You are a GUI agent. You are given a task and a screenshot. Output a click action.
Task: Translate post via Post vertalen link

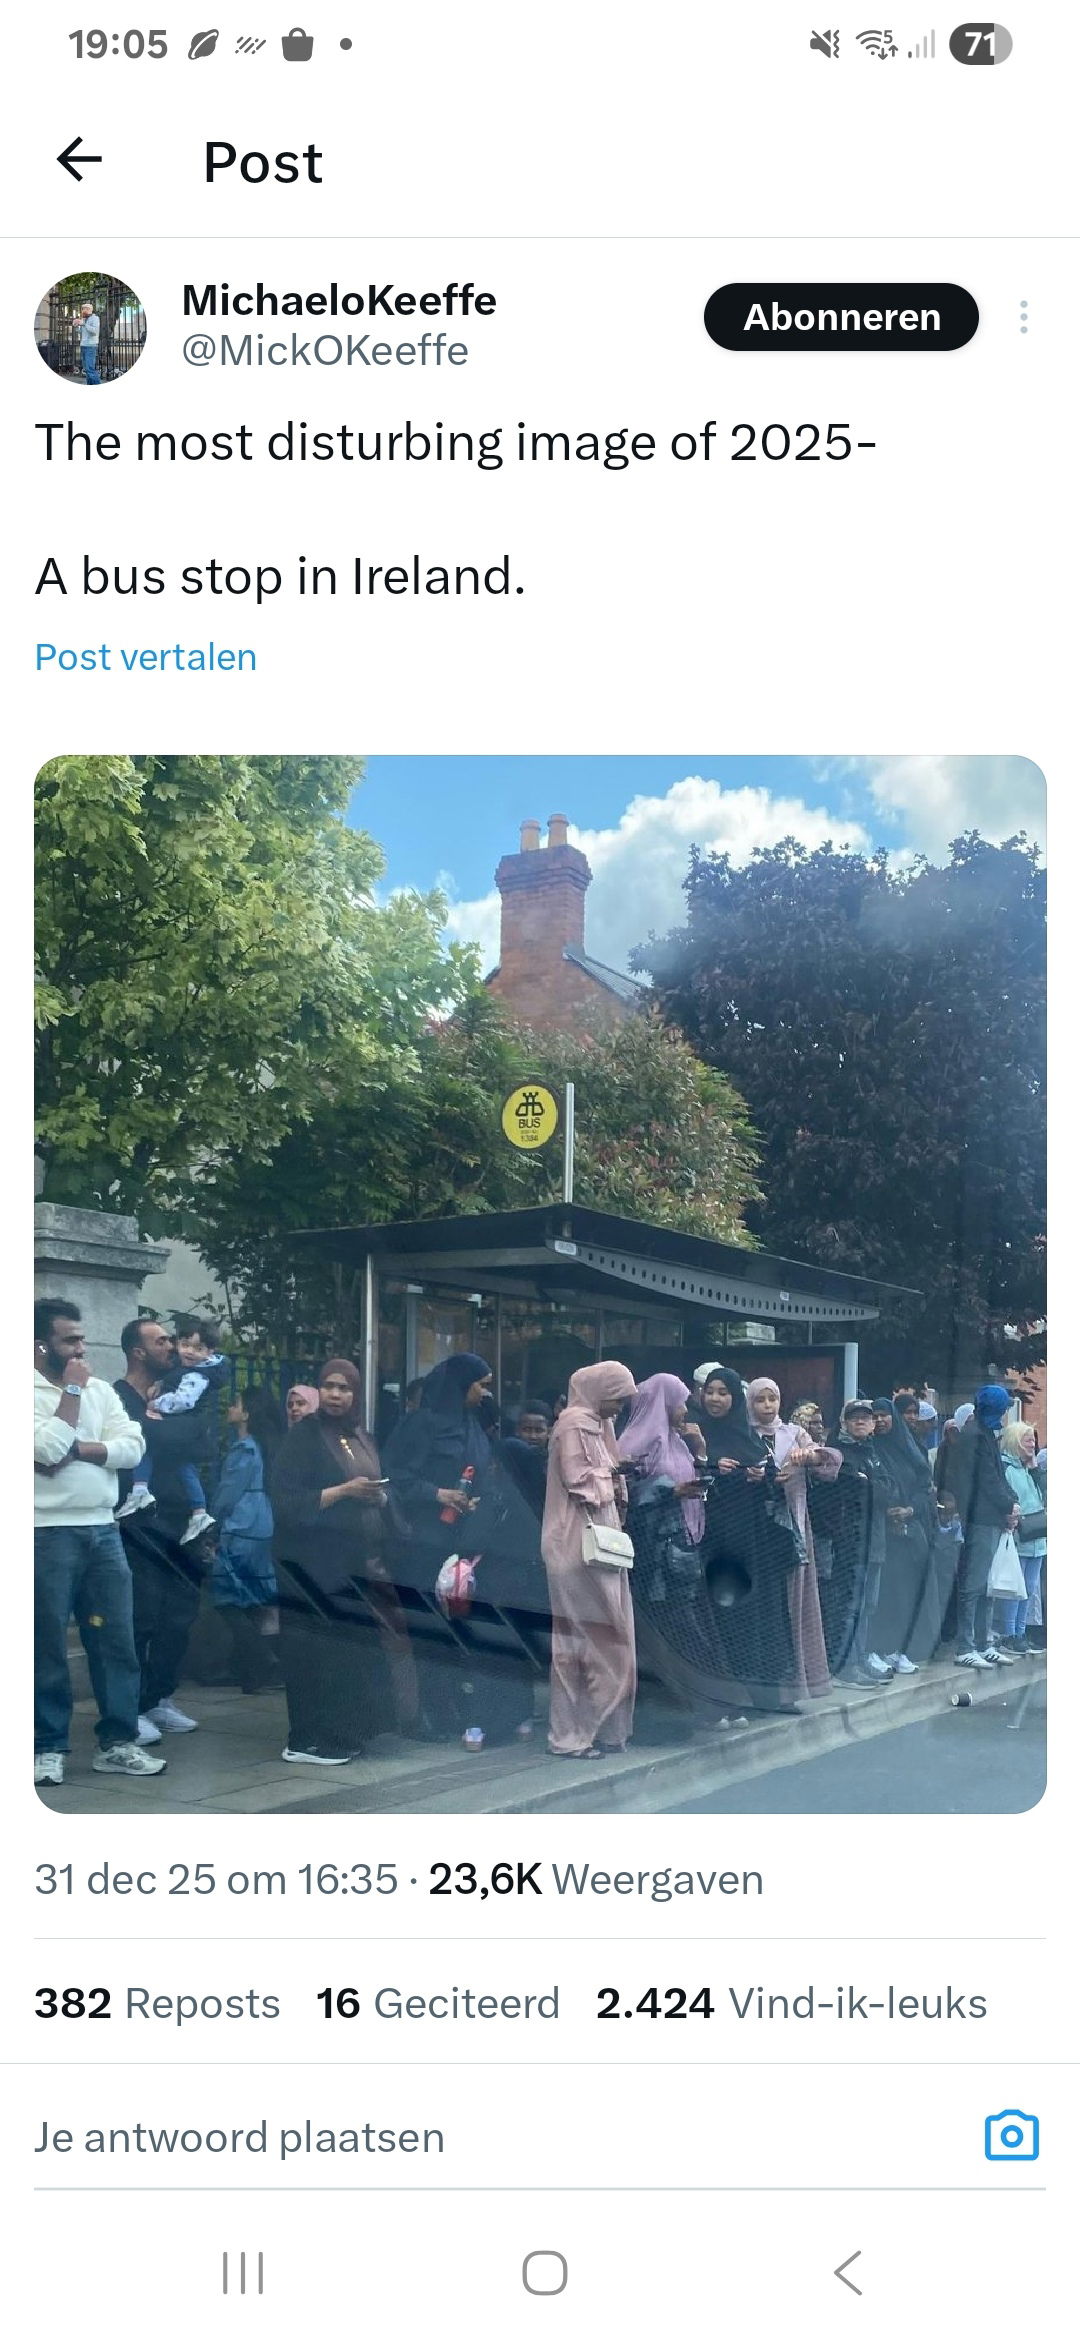click(x=146, y=657)
